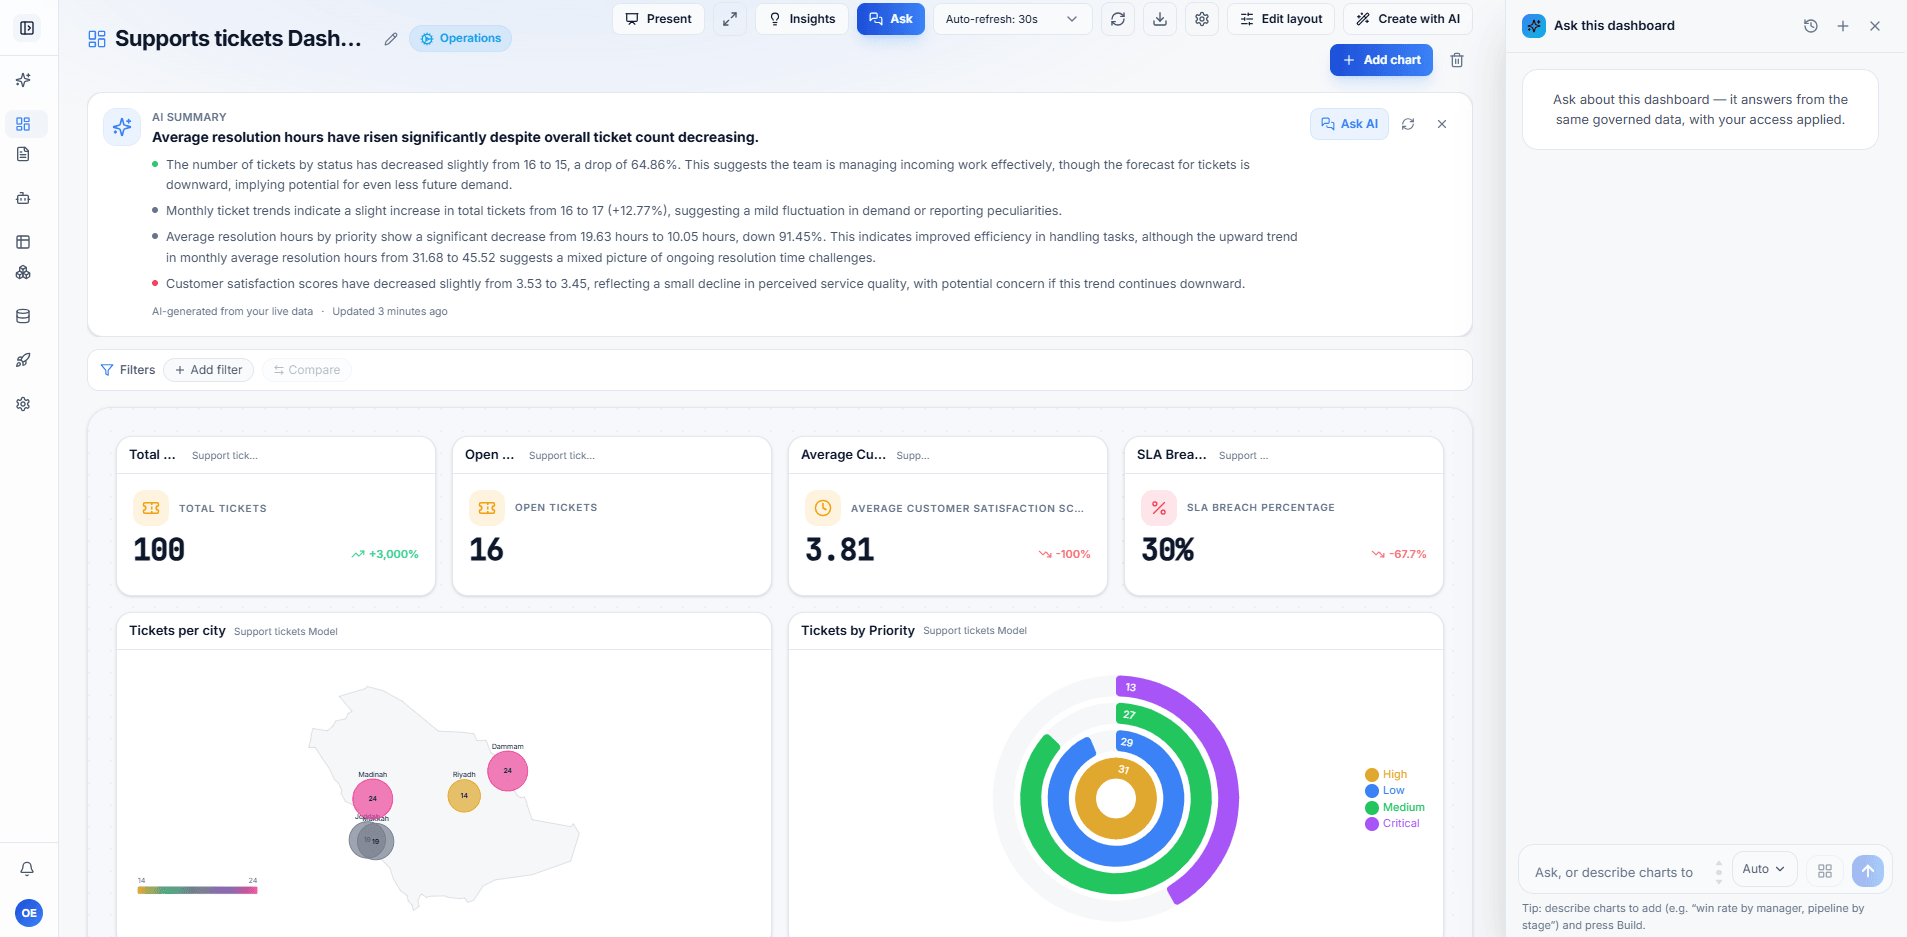1907x937 pixels.
Task: Click the Tickets per city chart title
Action: (x=177, y=631)
